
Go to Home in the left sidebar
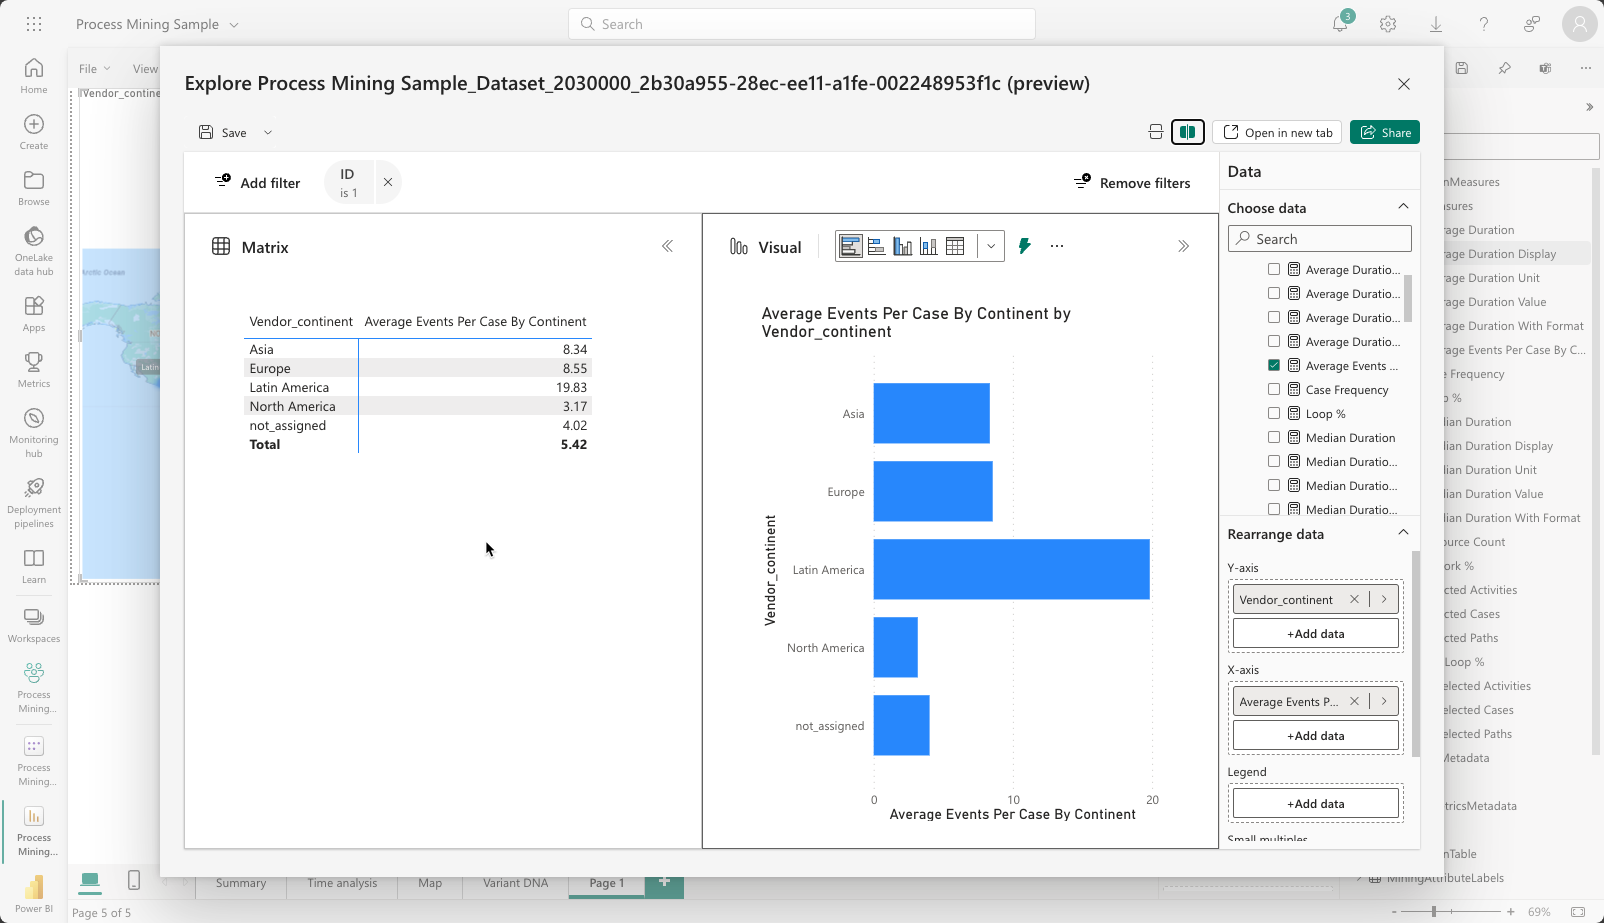pos(34,75)
